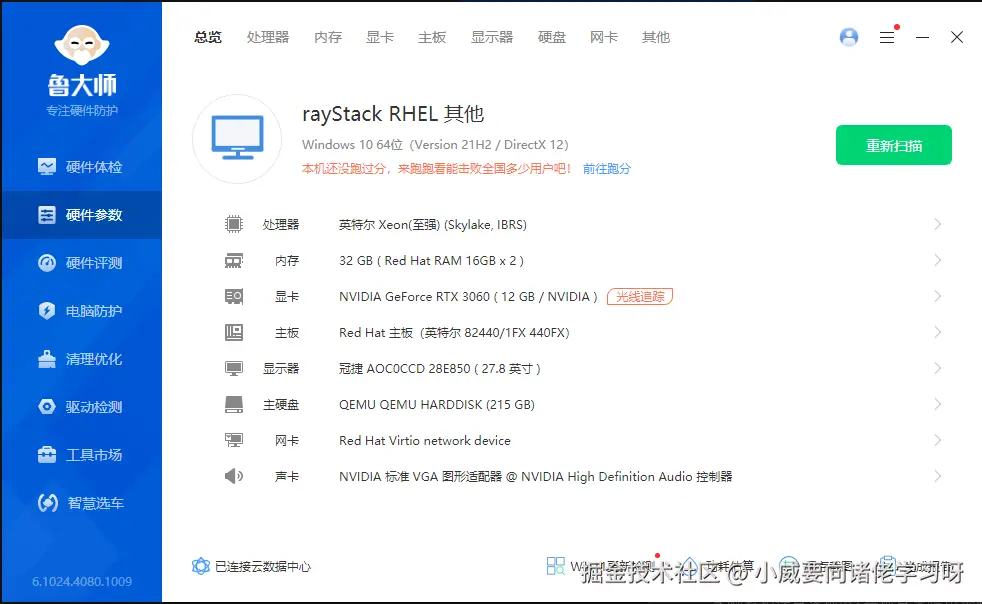Switch to the 总览 tab

[x=208, y=38]
